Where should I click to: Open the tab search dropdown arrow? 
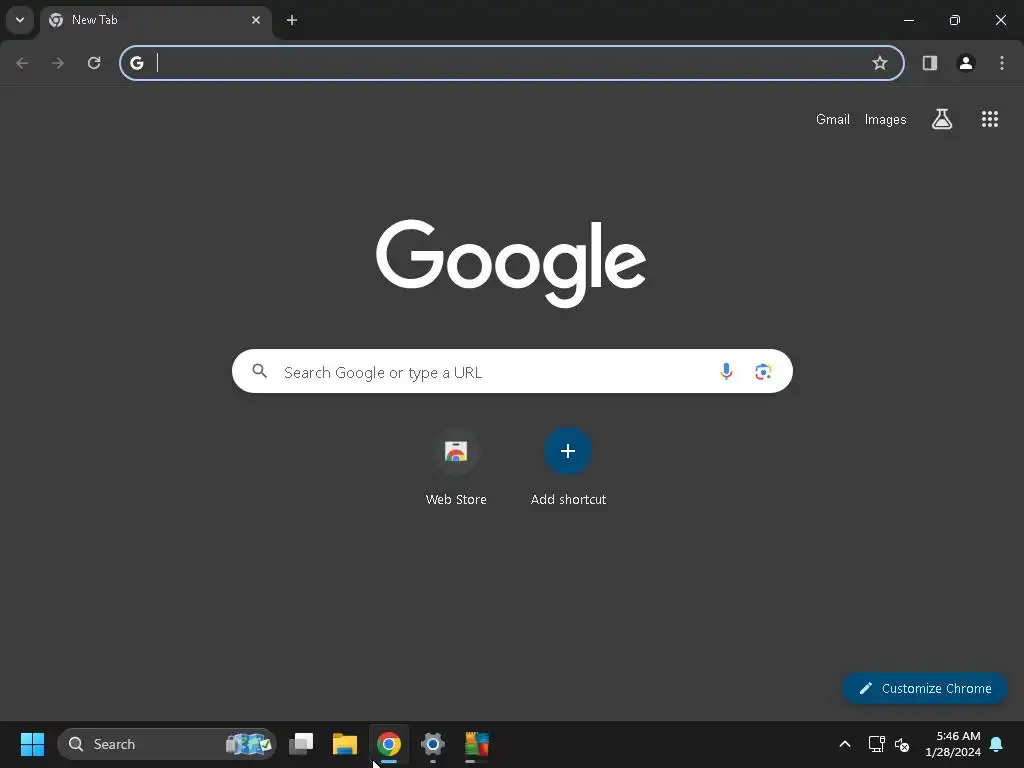[20, 20]
